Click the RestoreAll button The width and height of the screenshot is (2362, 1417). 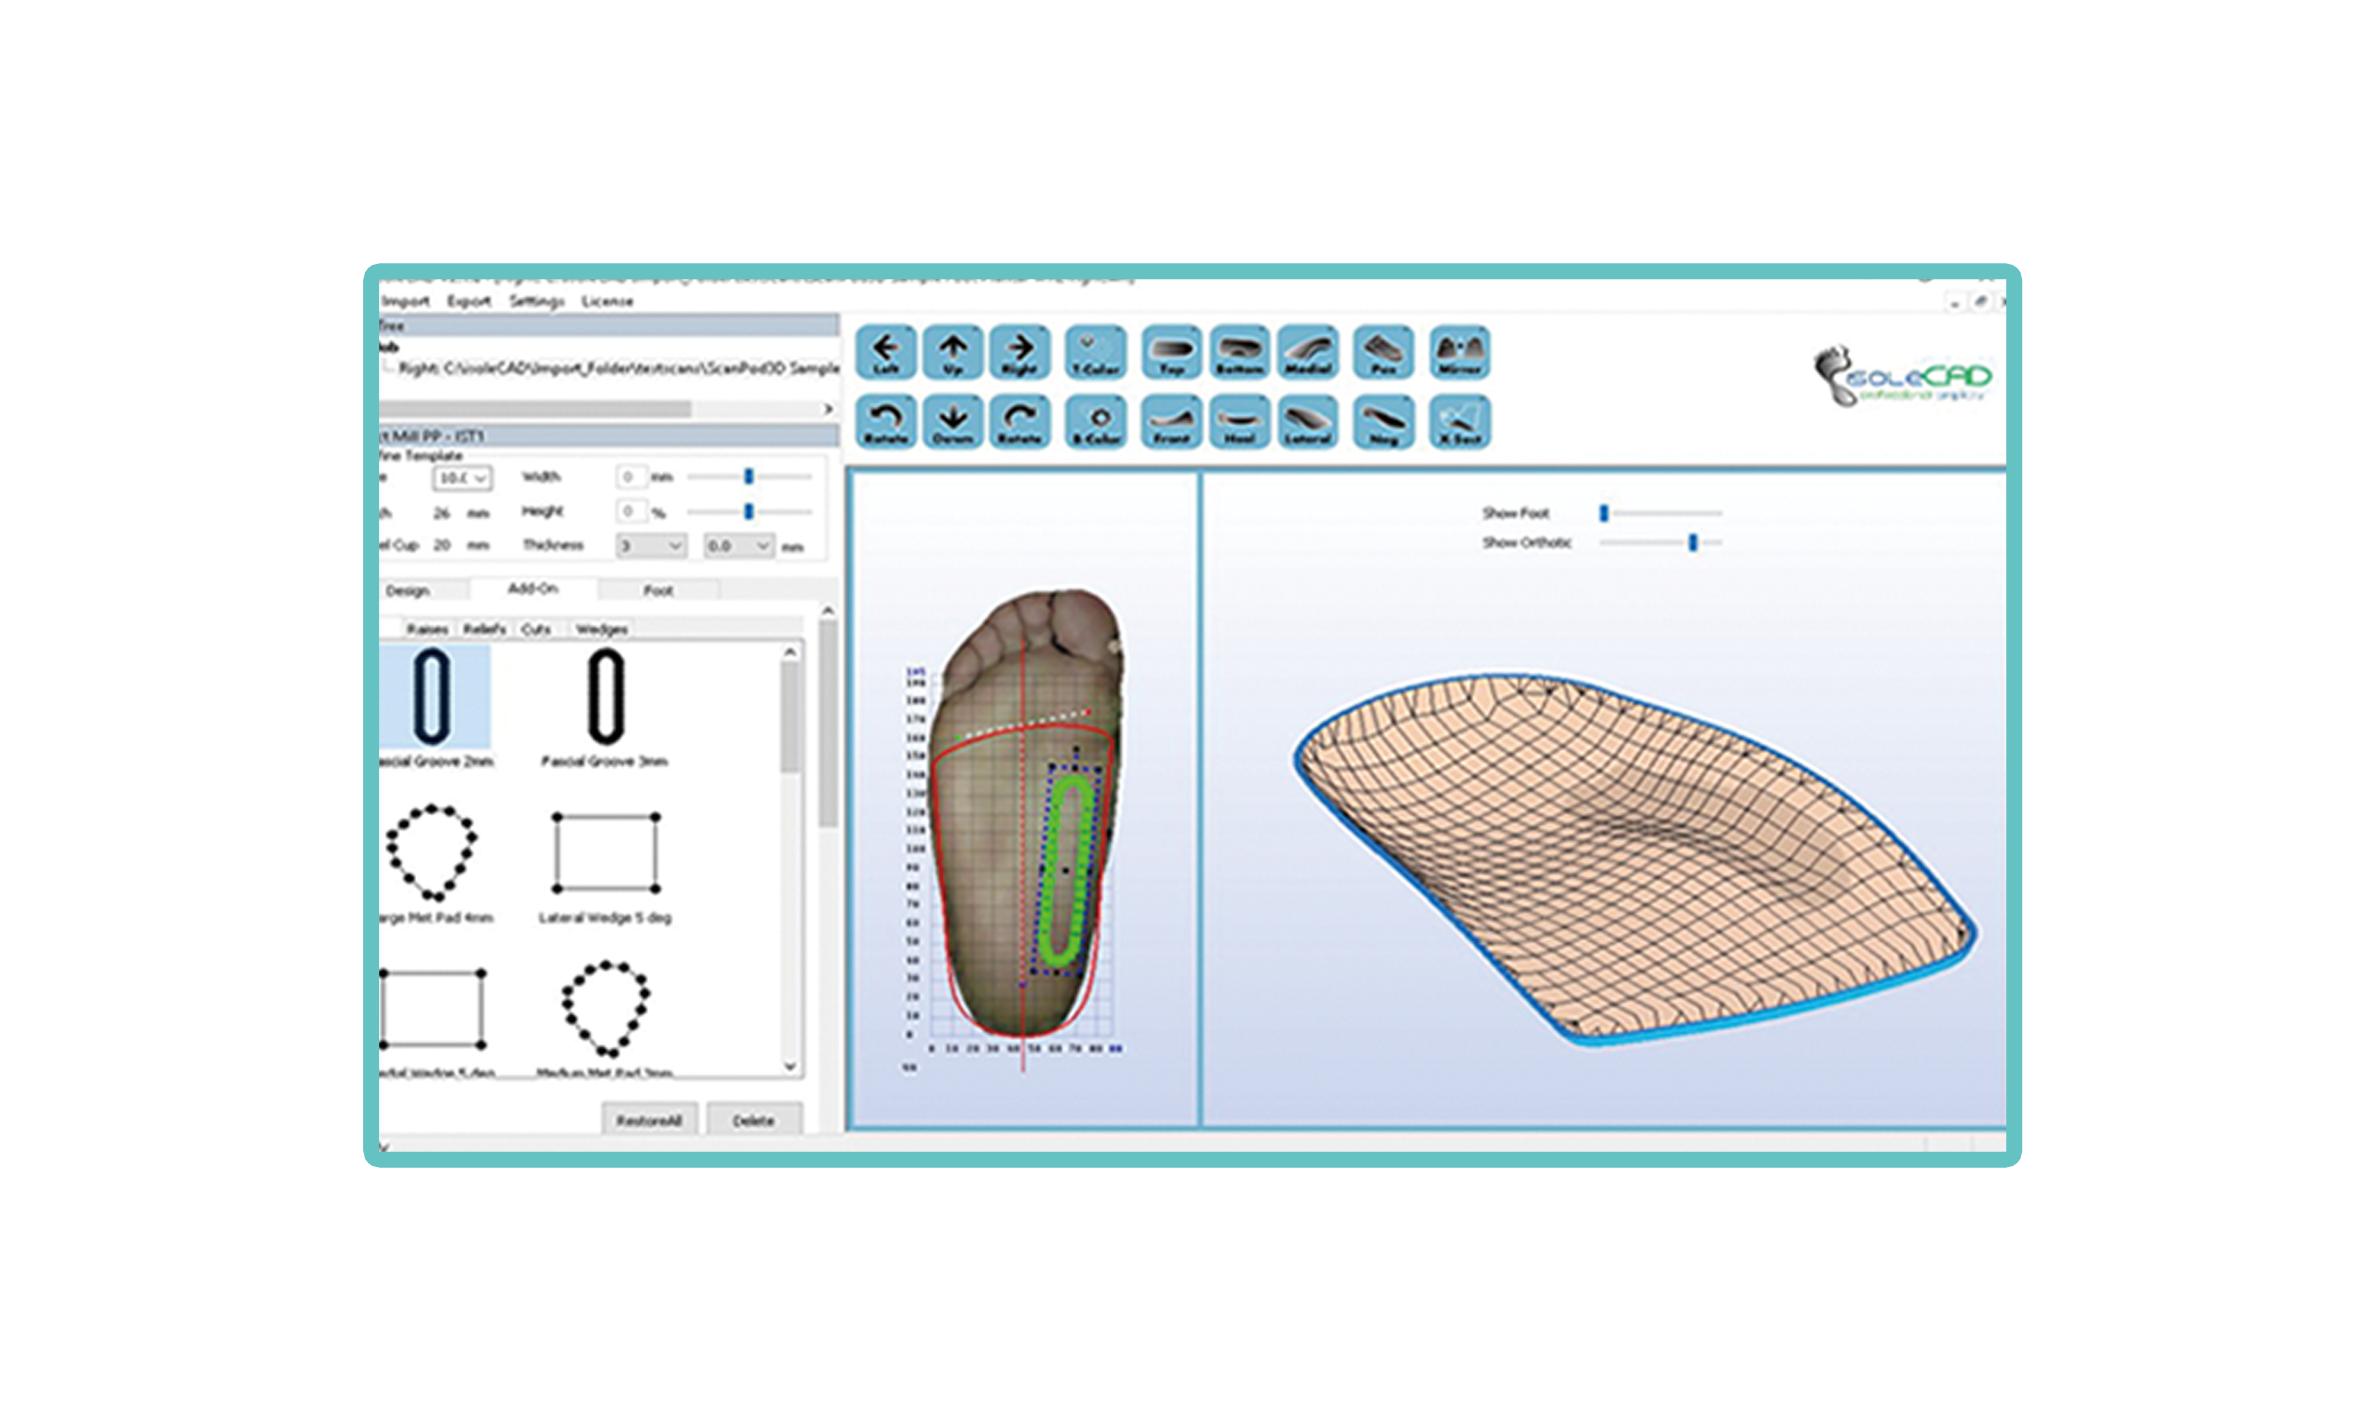[x=649, y=1120]
